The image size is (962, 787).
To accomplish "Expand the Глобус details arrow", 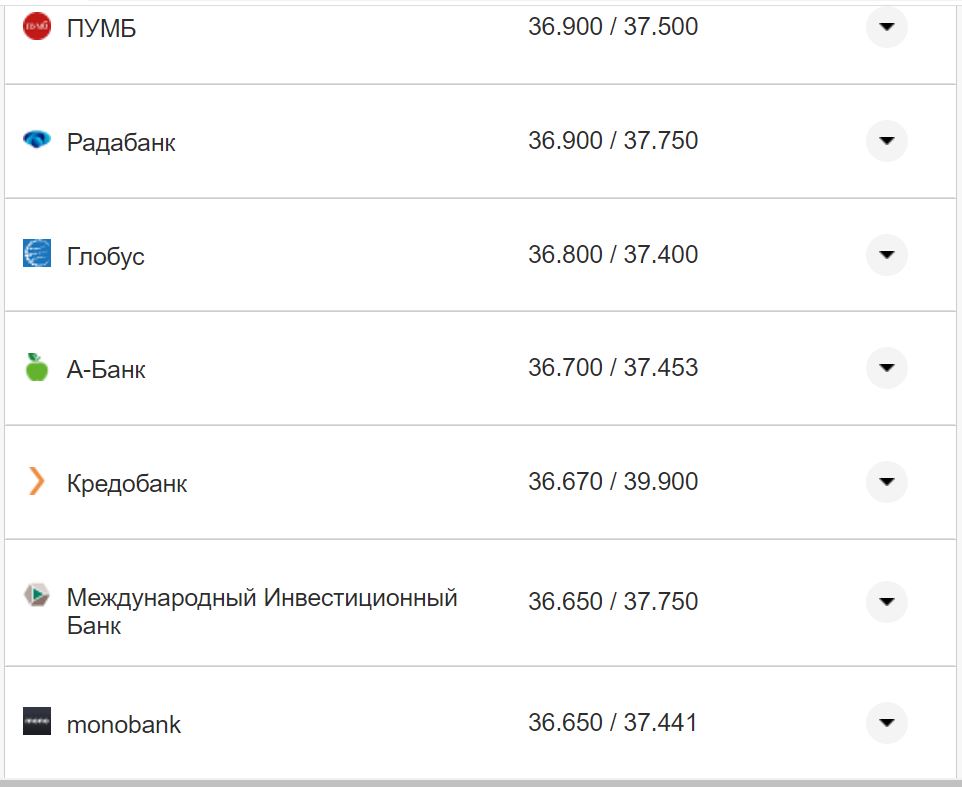I will point(886,254).
